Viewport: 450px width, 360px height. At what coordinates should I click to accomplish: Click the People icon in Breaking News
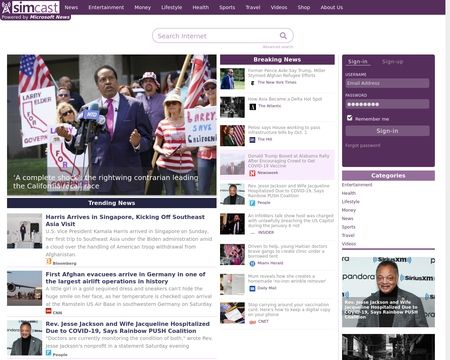pos(252,203)
